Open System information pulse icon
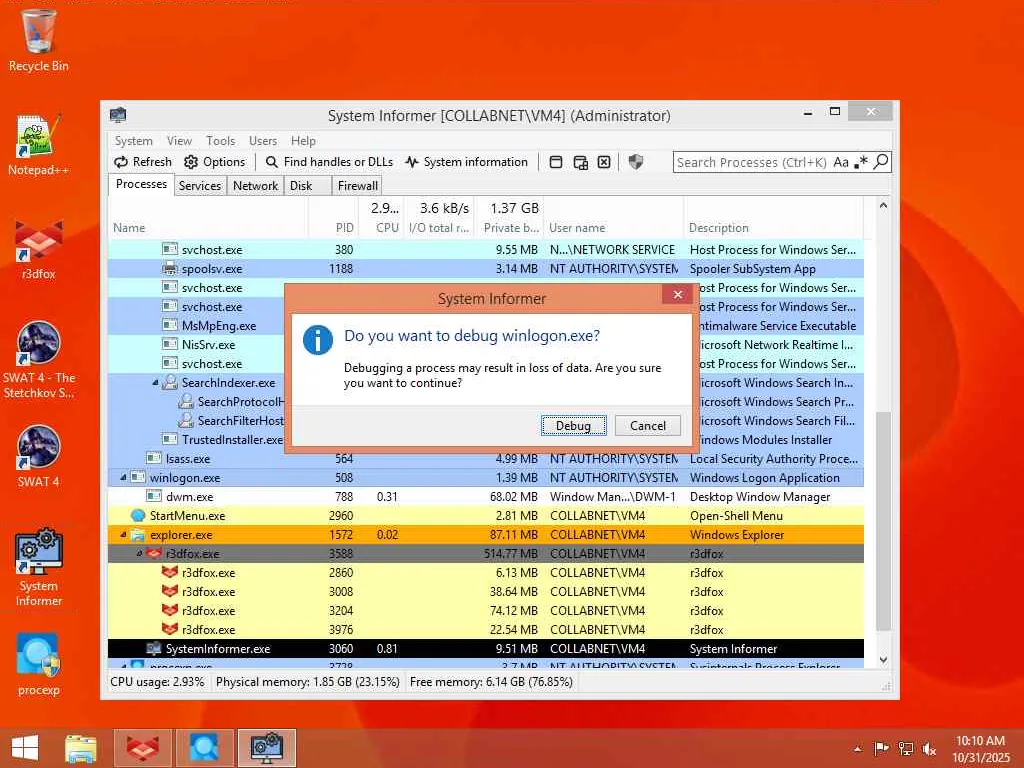 pos(411,162)
